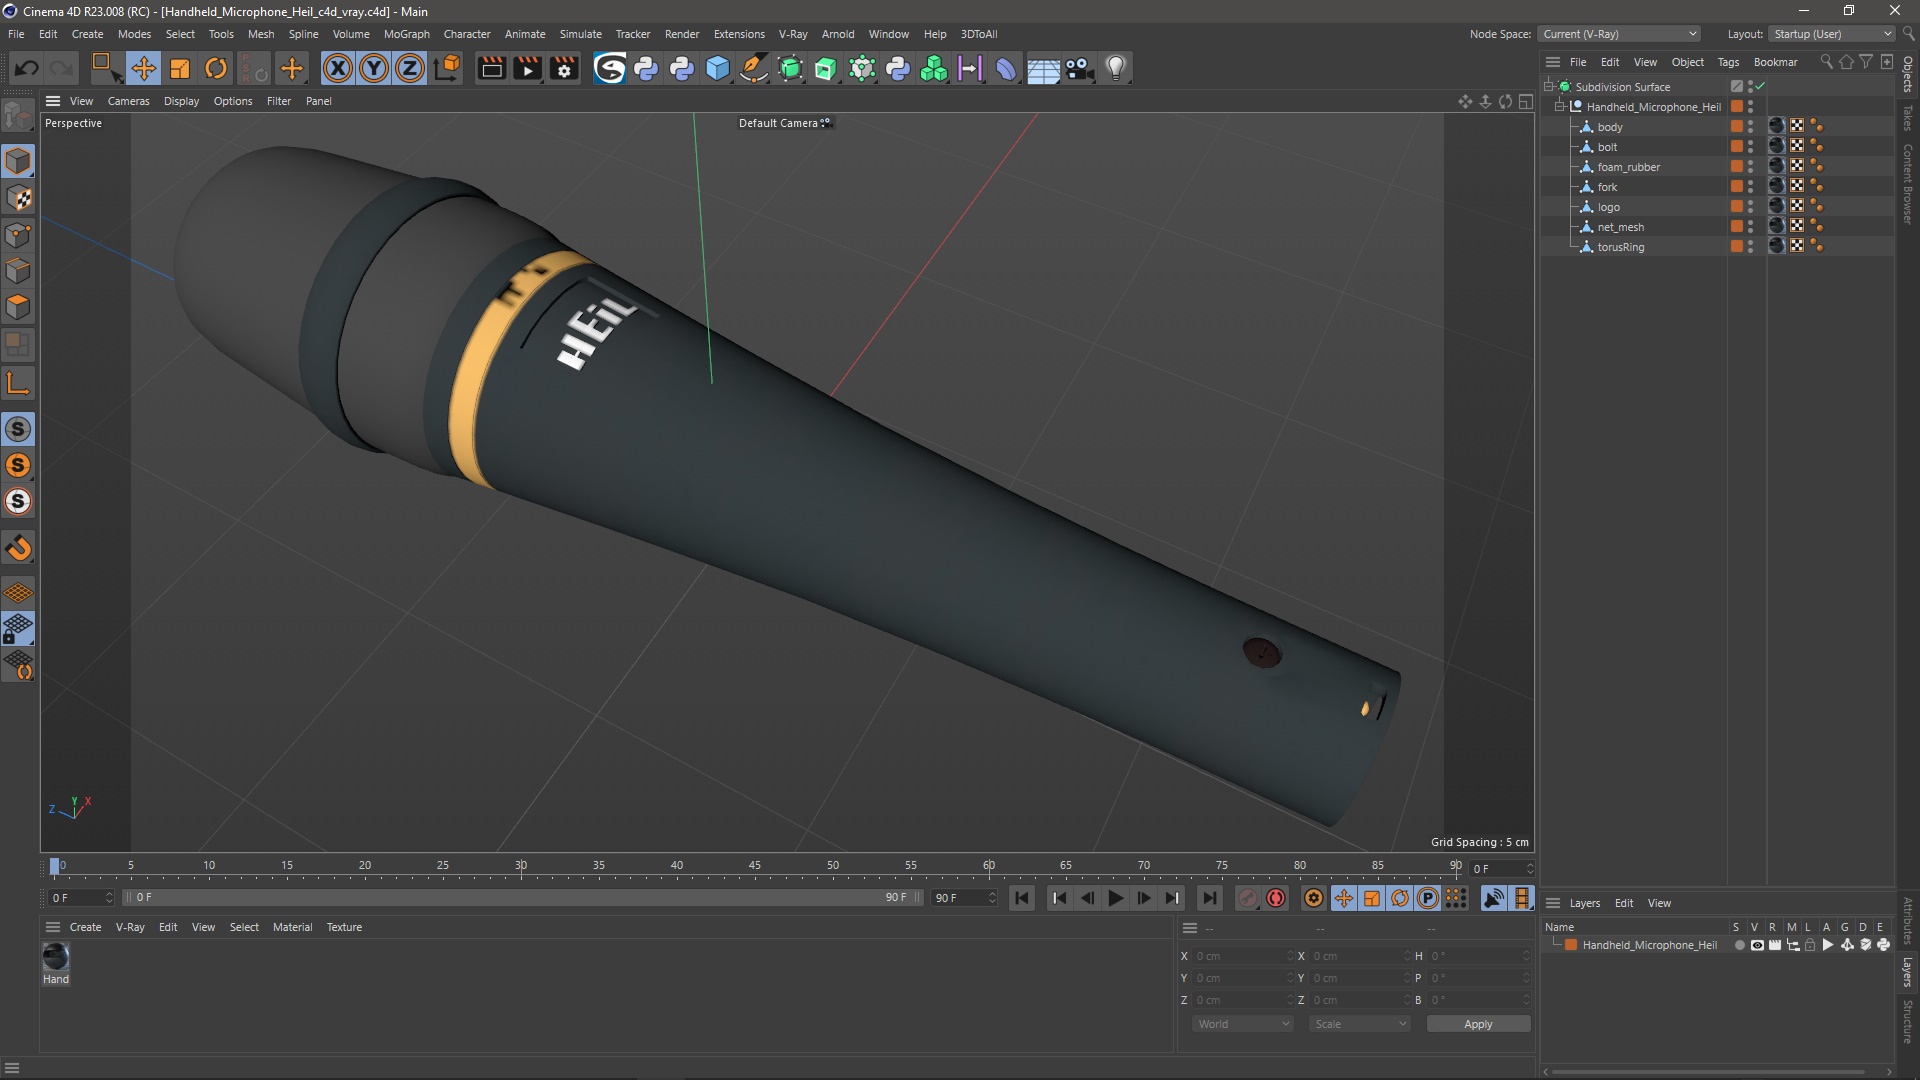
Task: Add a camera object
Action: tap(1080, 68)
